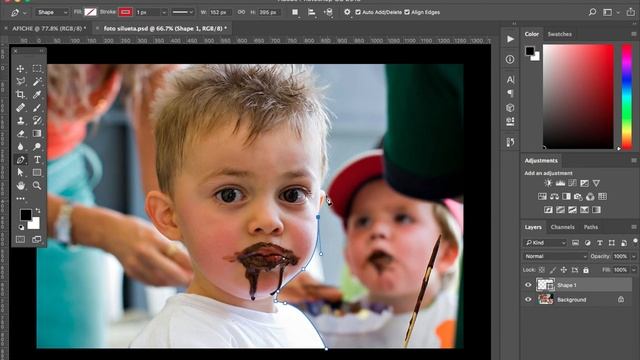Select the Rectangular Marquee tool

[37, 69]
